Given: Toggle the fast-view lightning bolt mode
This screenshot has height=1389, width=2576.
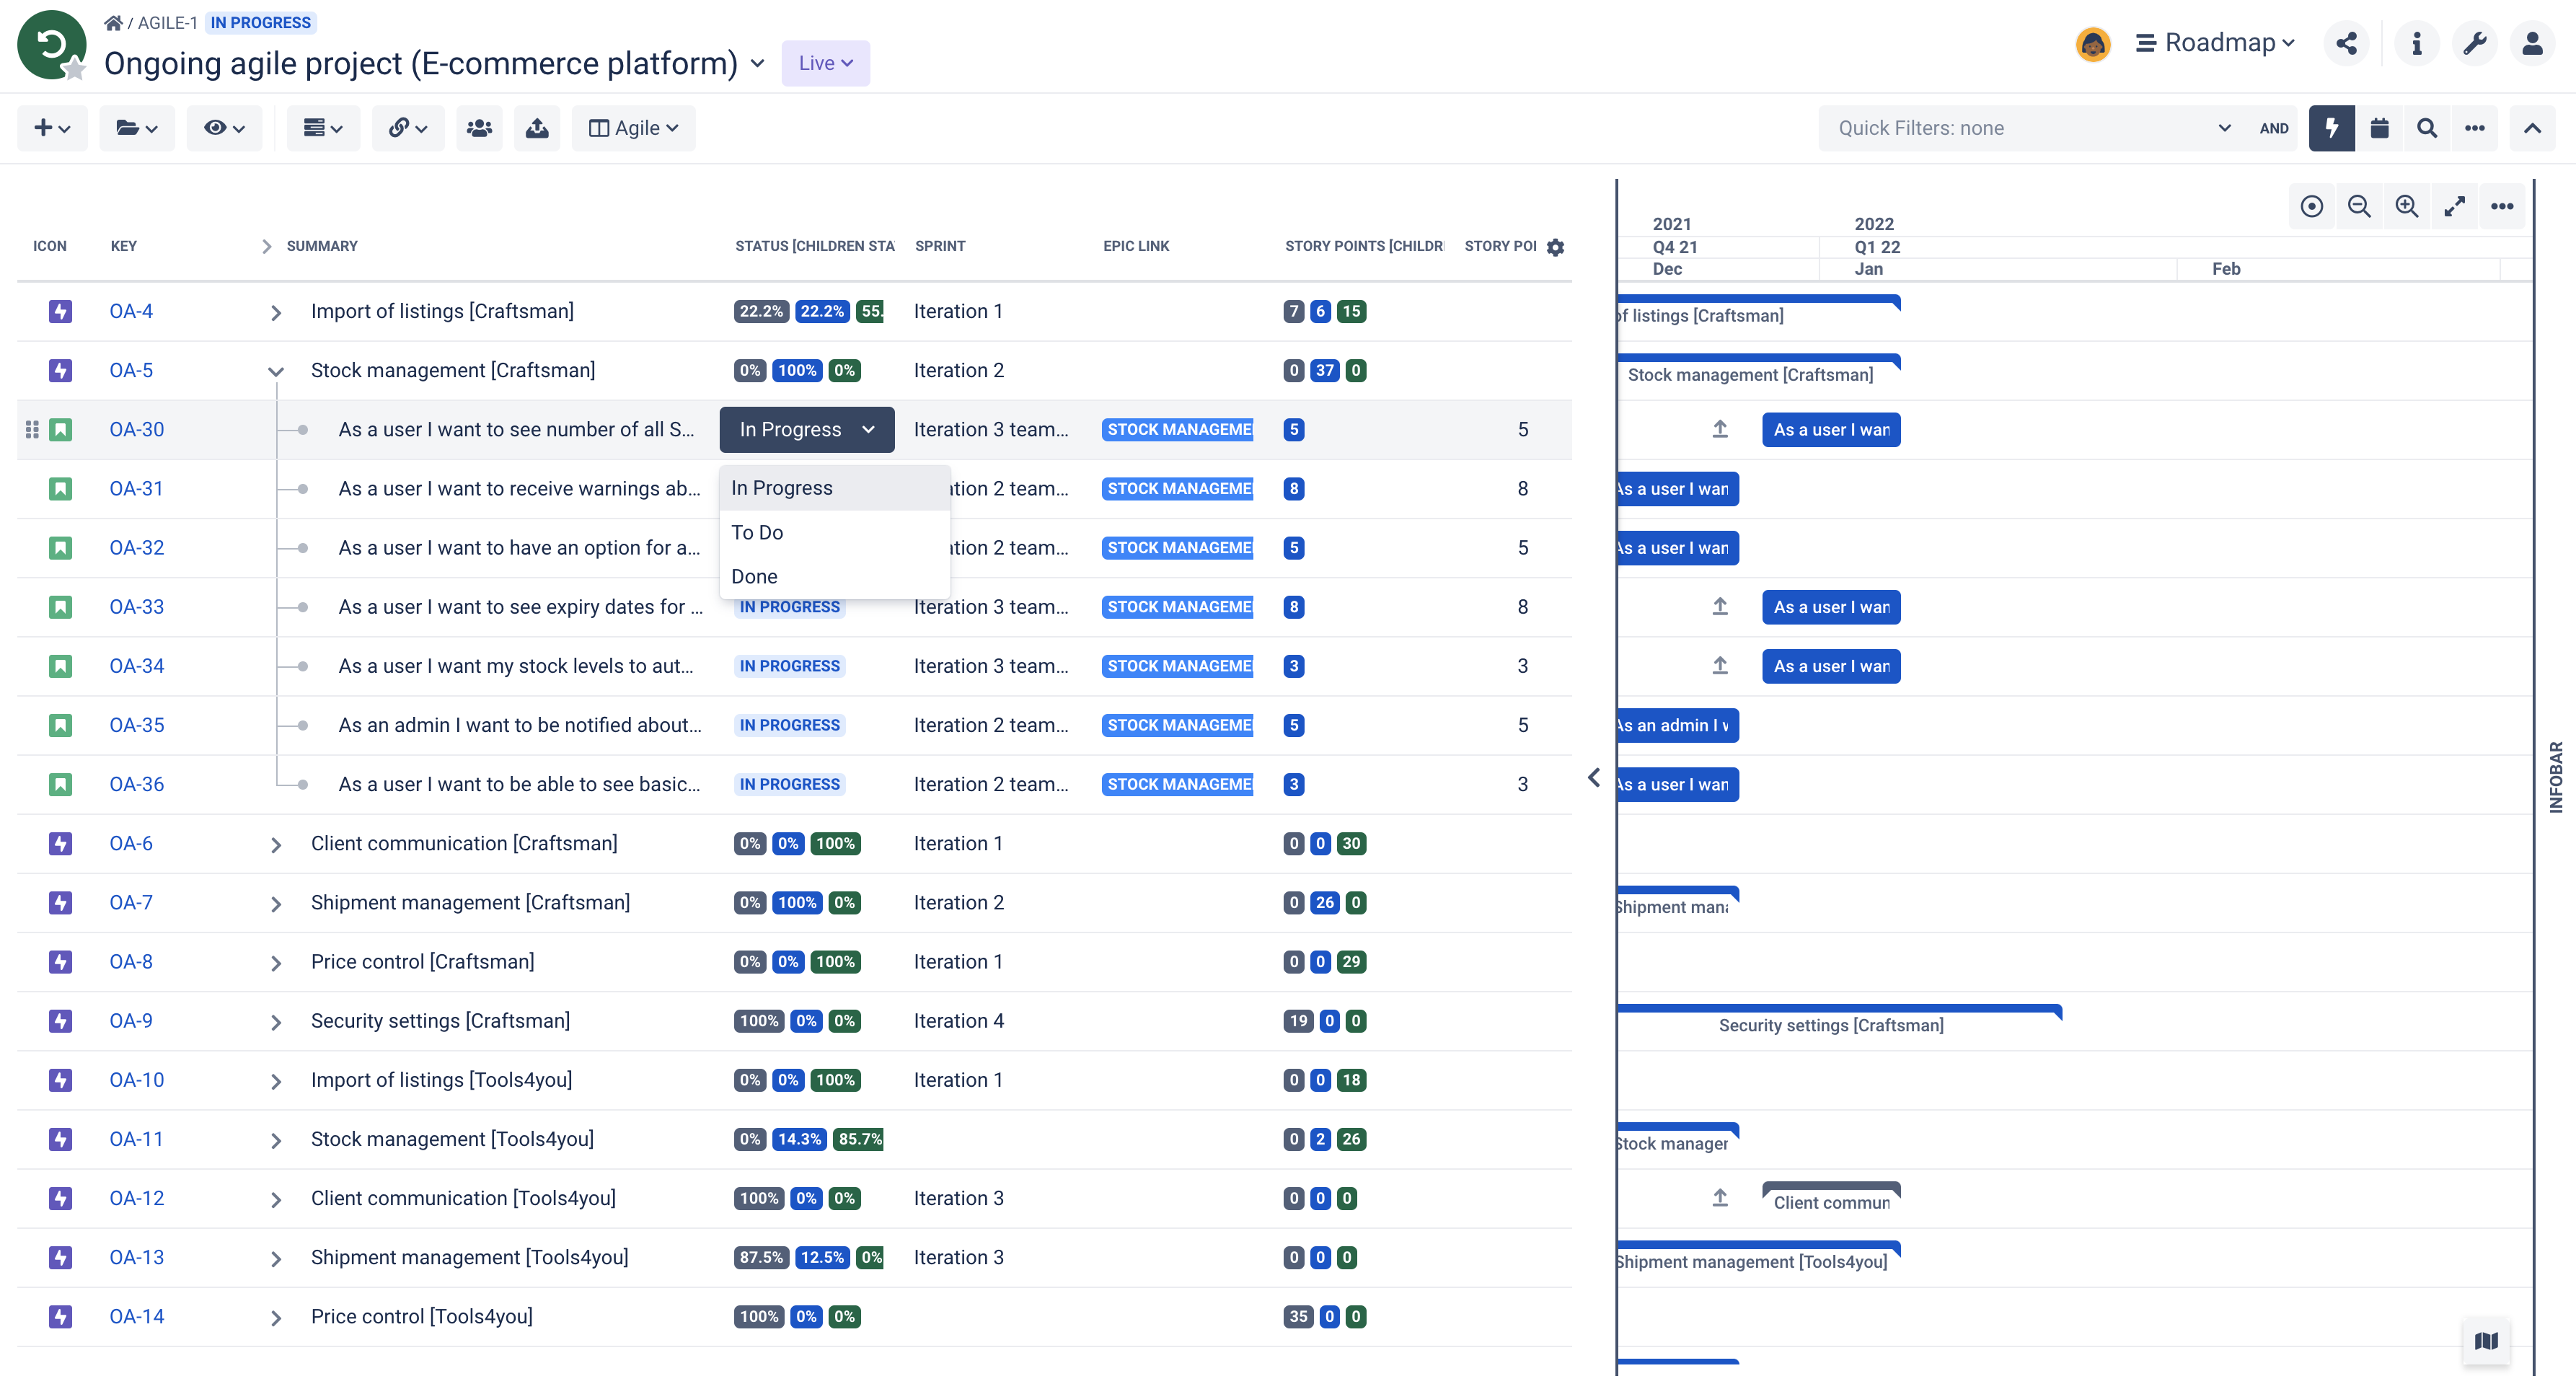Looking at the screenshot, I should coord(2331,128).
